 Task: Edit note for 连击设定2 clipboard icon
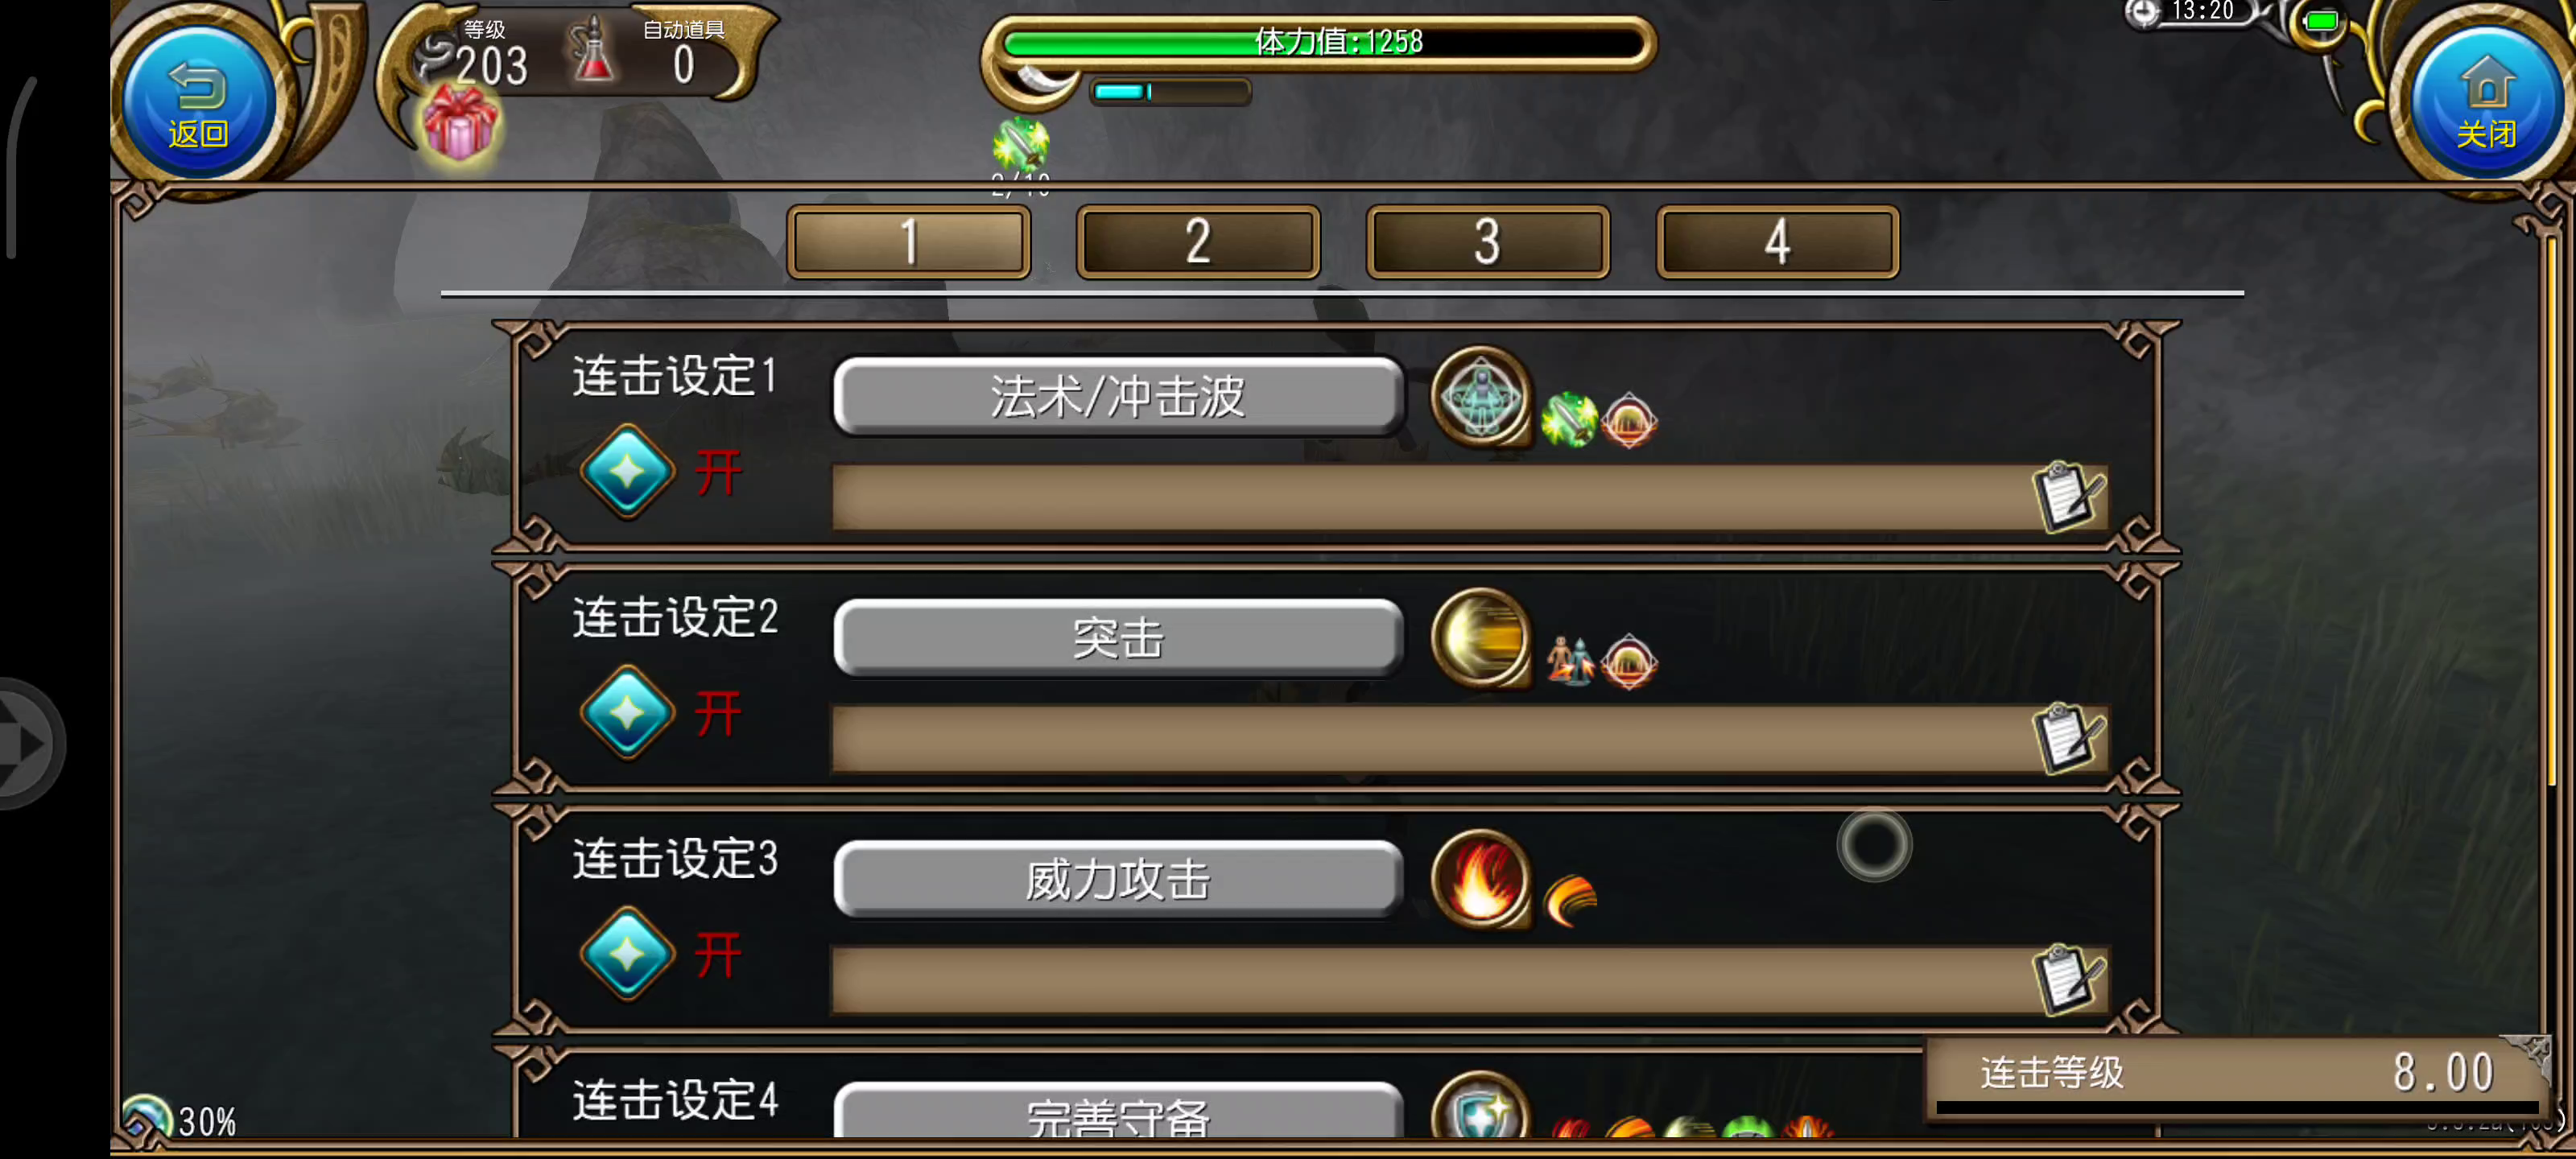pyautogui.click(x=2067, y=738)
